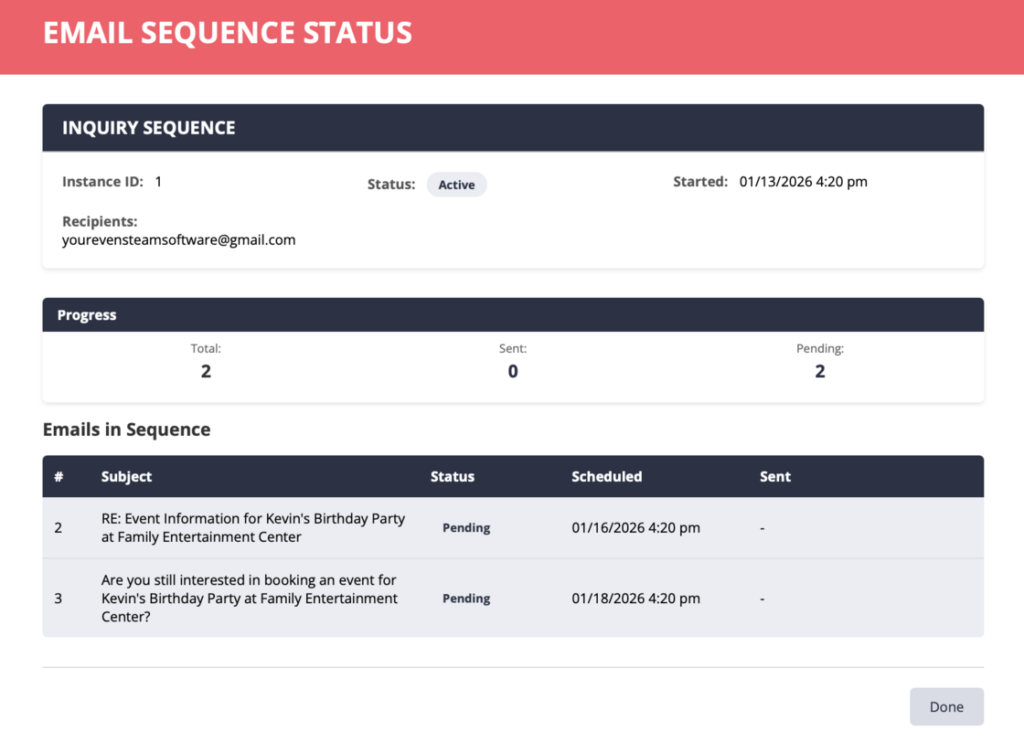Viewport: 1024px width, 742px height.
Task: Click the Email Sequence Status title
Action: 227,33
